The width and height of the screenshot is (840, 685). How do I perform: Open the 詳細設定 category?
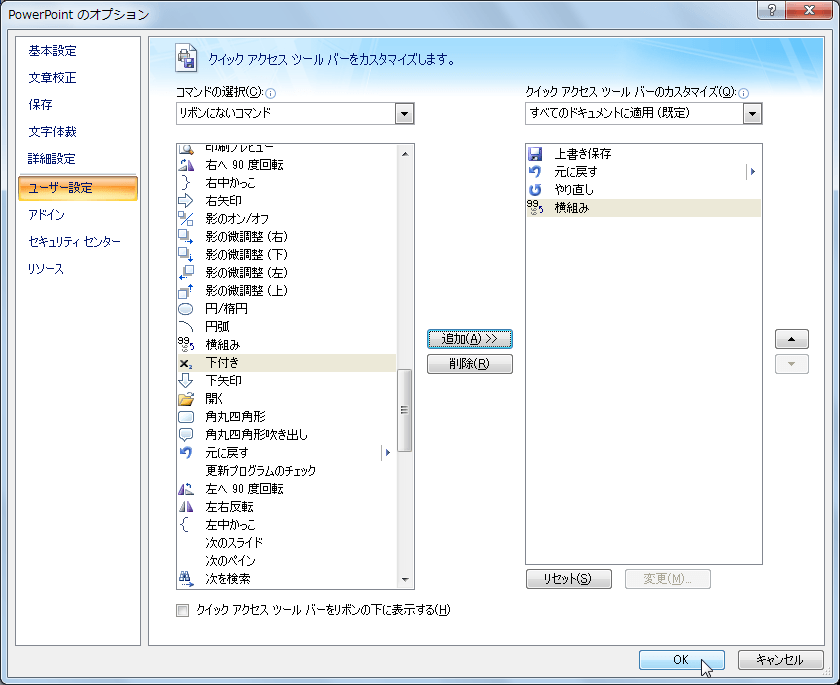point(52,159)
